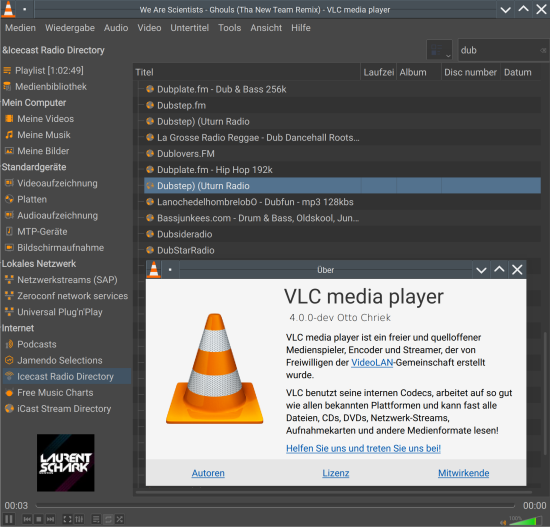This screenshot has height=527, width=550.
Task: Toggle shuffle random playback
Action: [120, 519]
